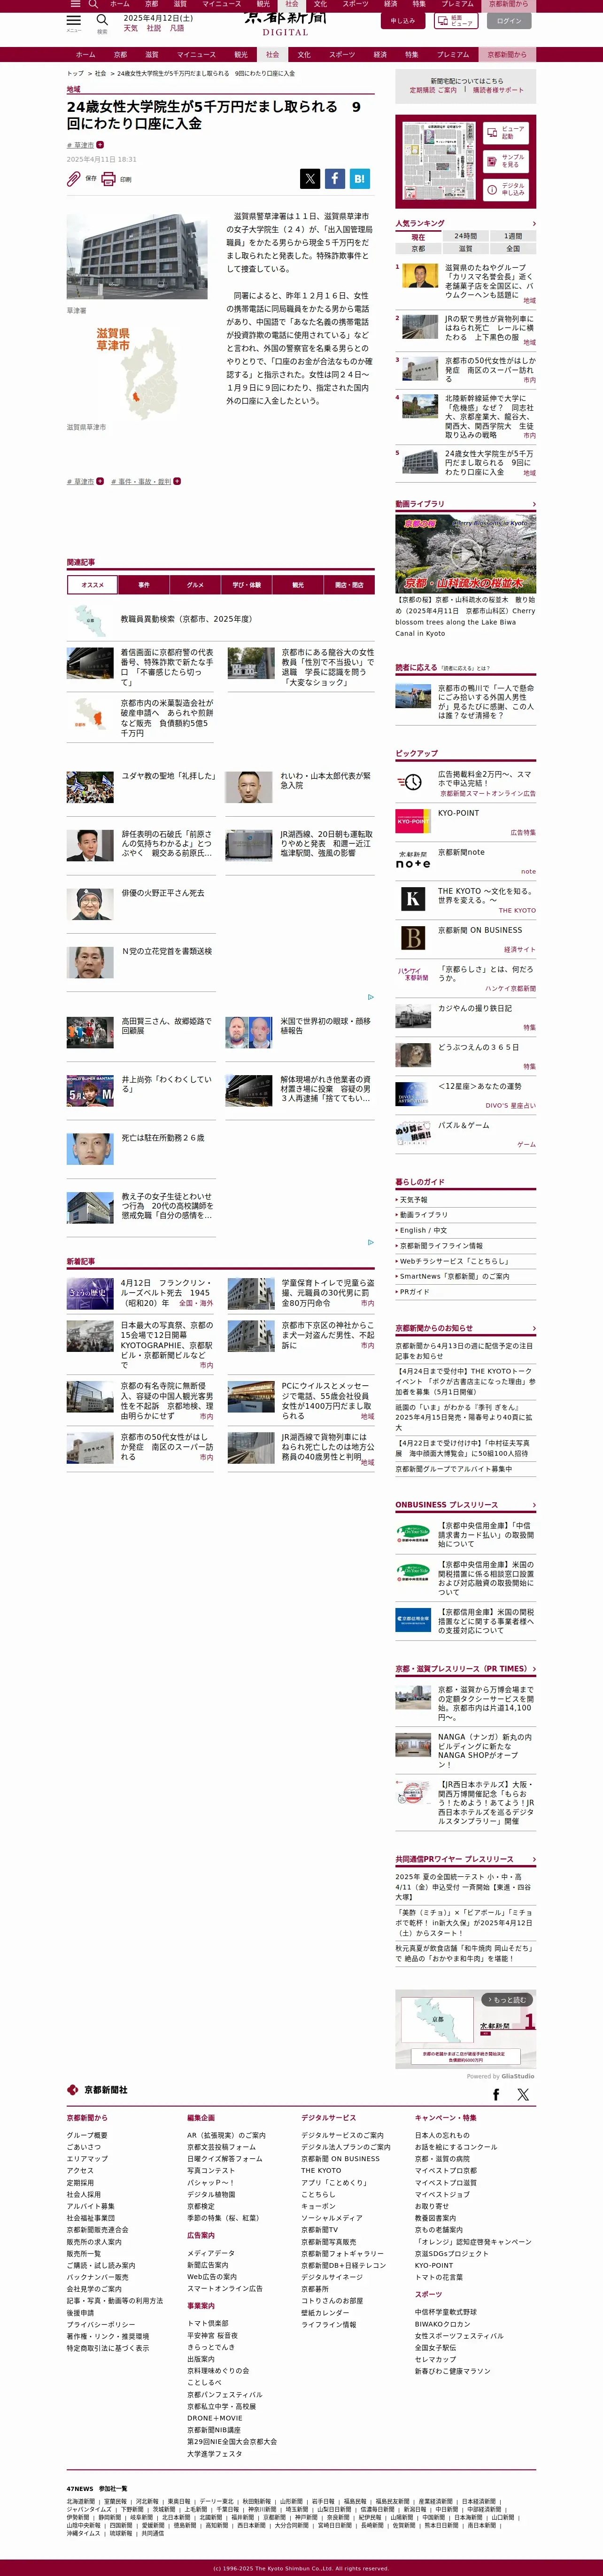Viewport: 603px width, 2576px height.
Task: Click 京都新聞社 footer logo
Action: tap(97, 2090)
